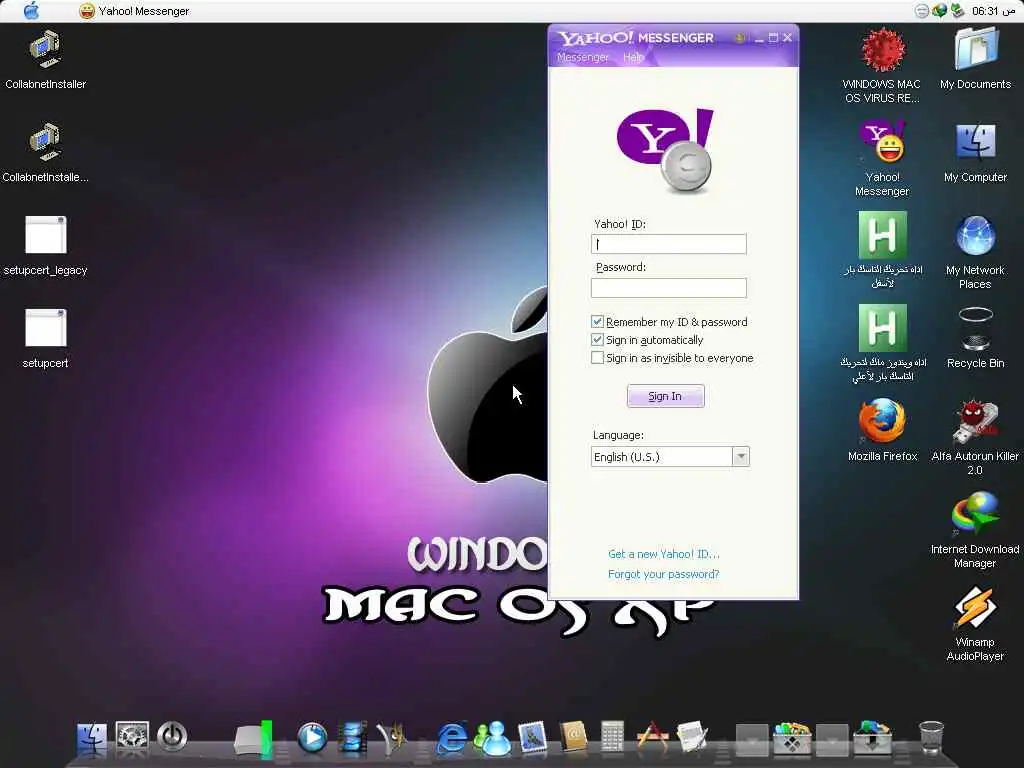
Task: Enable Sign in as invisible to everyone
Action: click(597, 358)
